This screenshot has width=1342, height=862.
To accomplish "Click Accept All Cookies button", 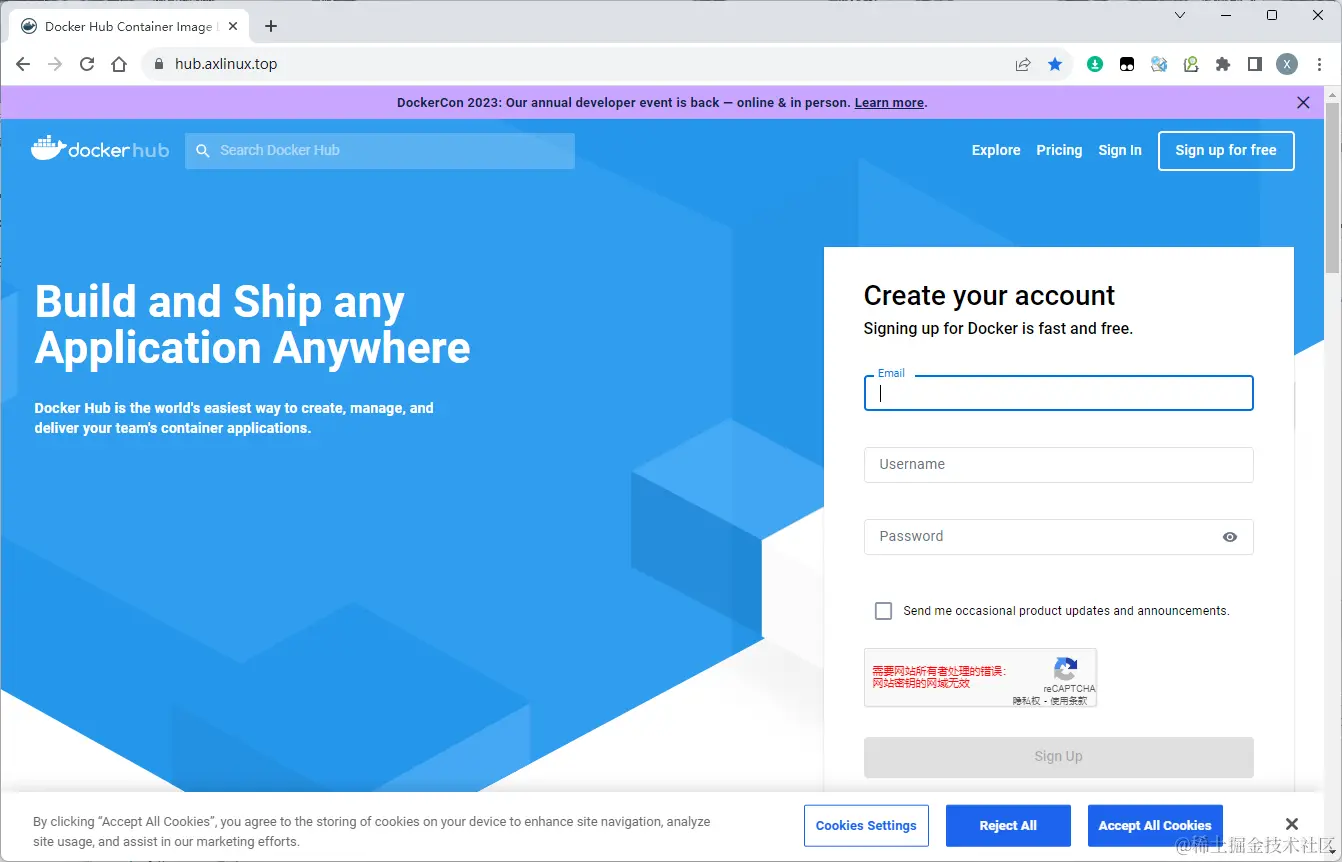I will 1155,826.
